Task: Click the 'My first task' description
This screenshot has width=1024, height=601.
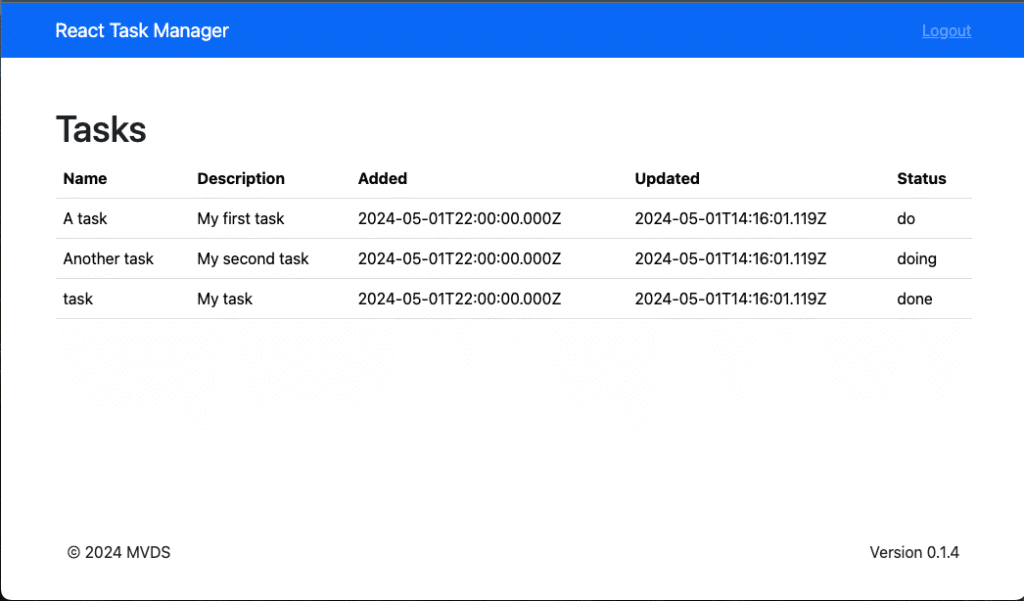Action: (x=240, y=219)
